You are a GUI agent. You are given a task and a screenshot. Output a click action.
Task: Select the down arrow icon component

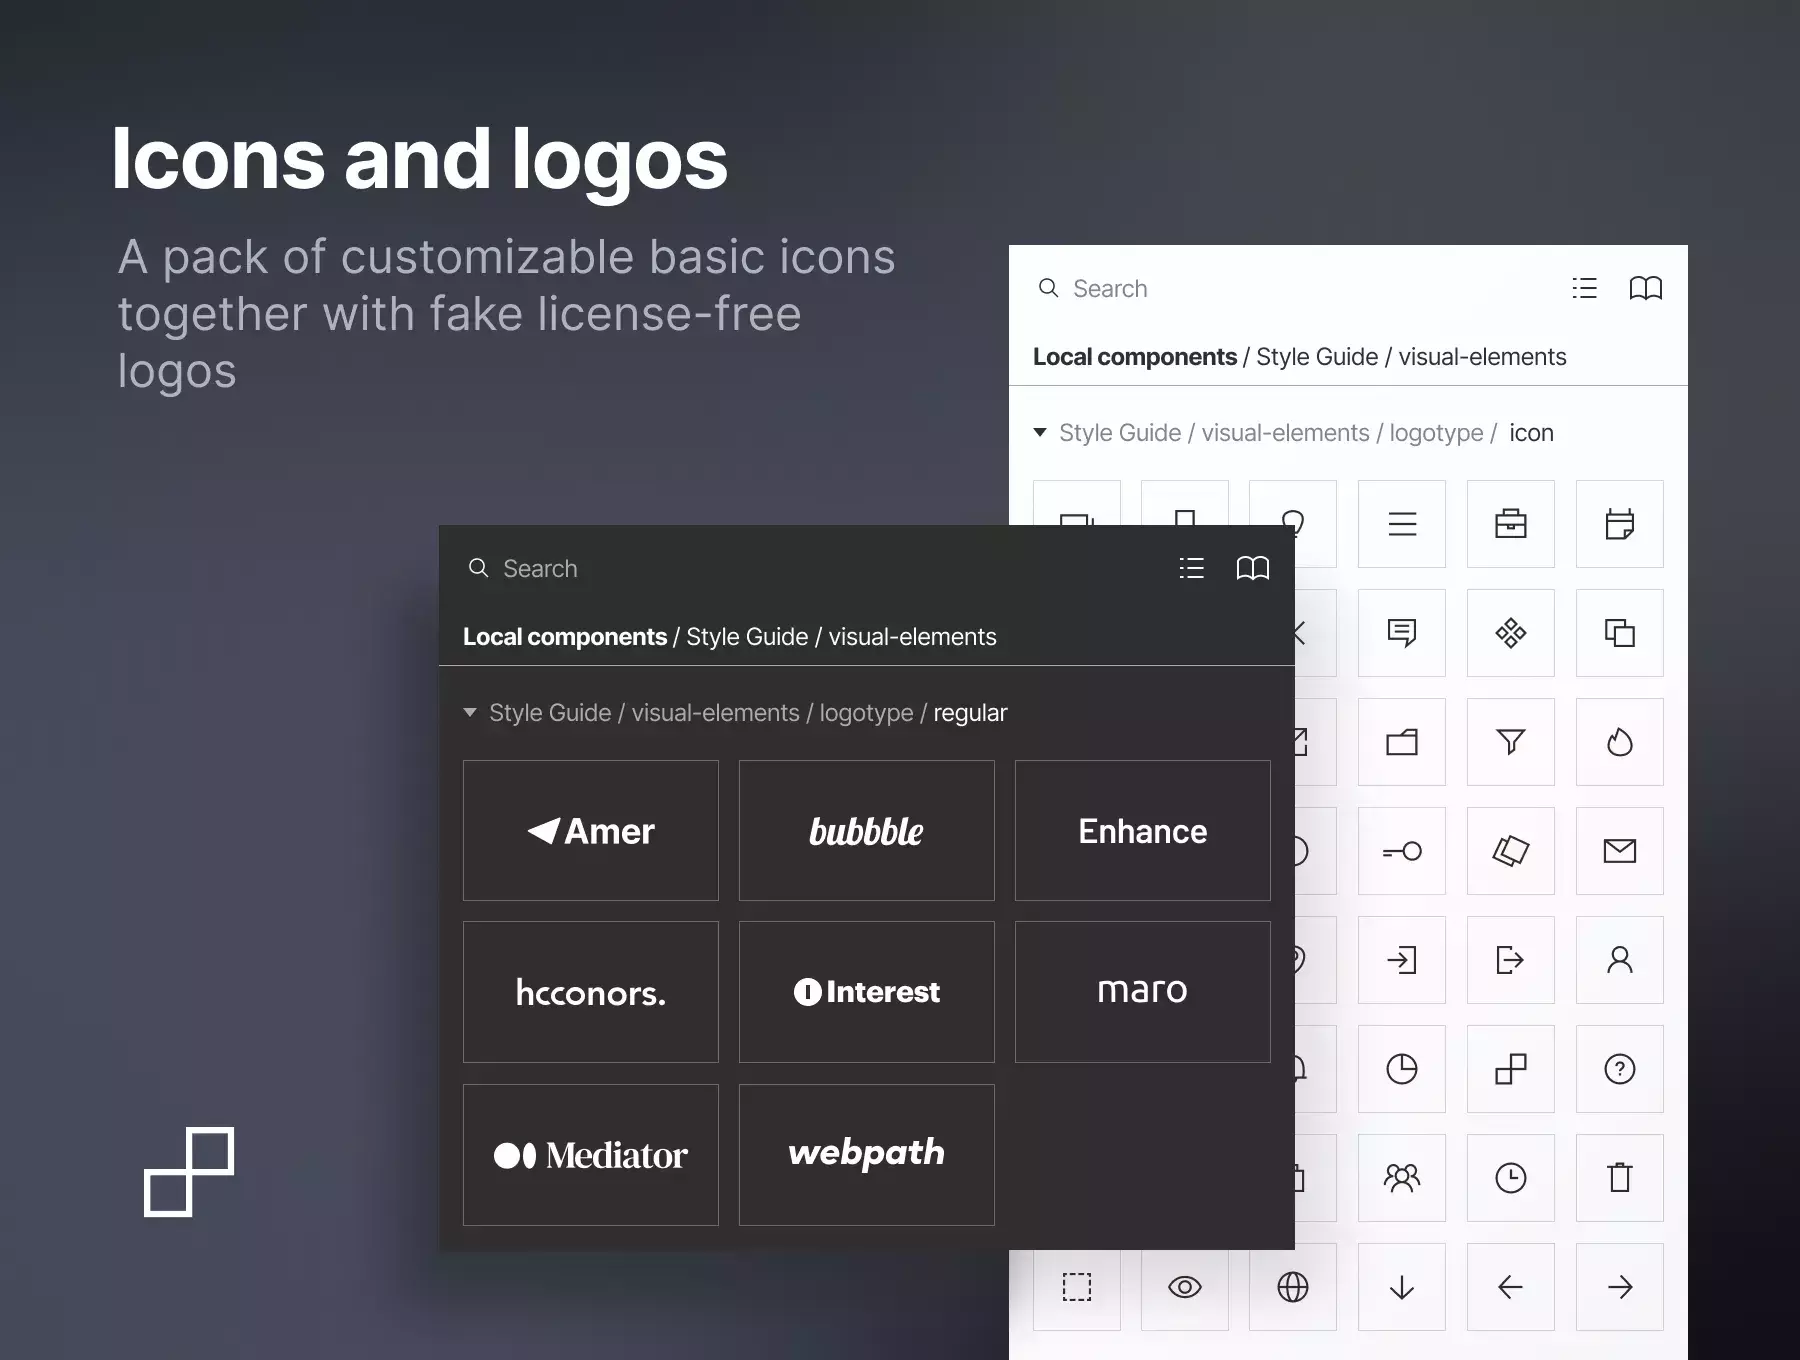pyautogui.click(x=1402, y=1287)
